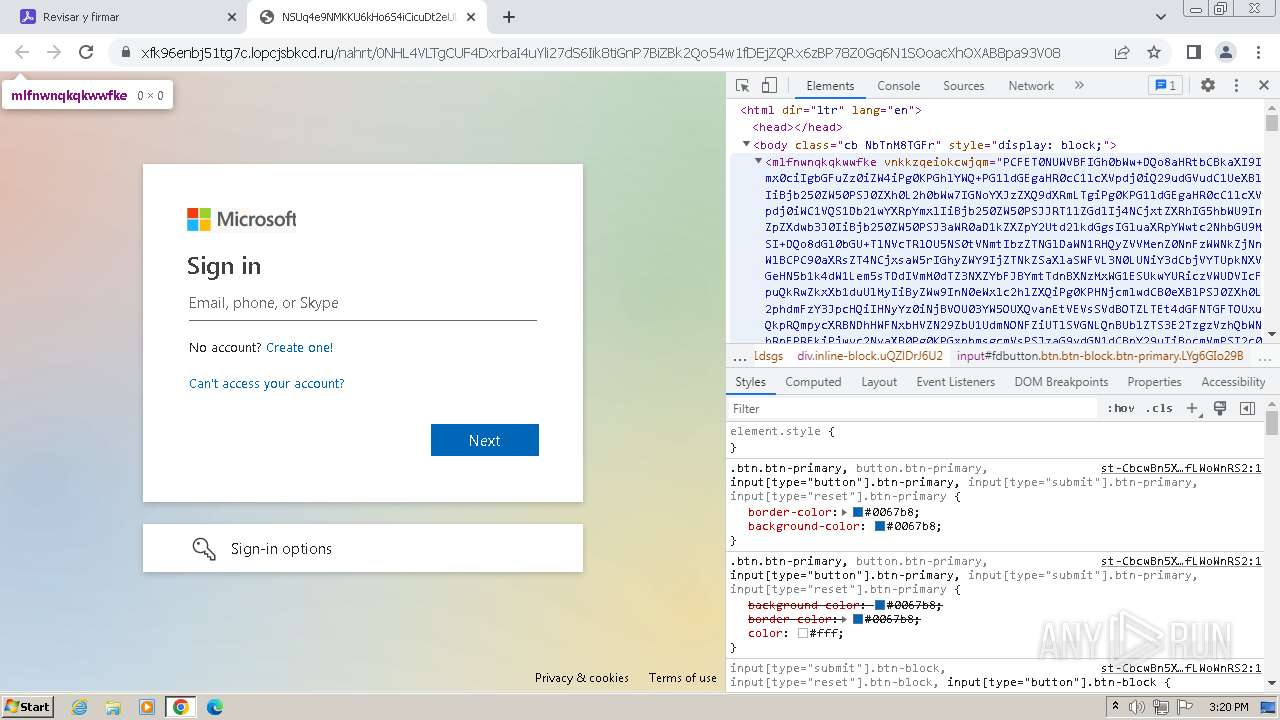Focus the styles Filter field
1280x720 pixels.
click(912, 408)
